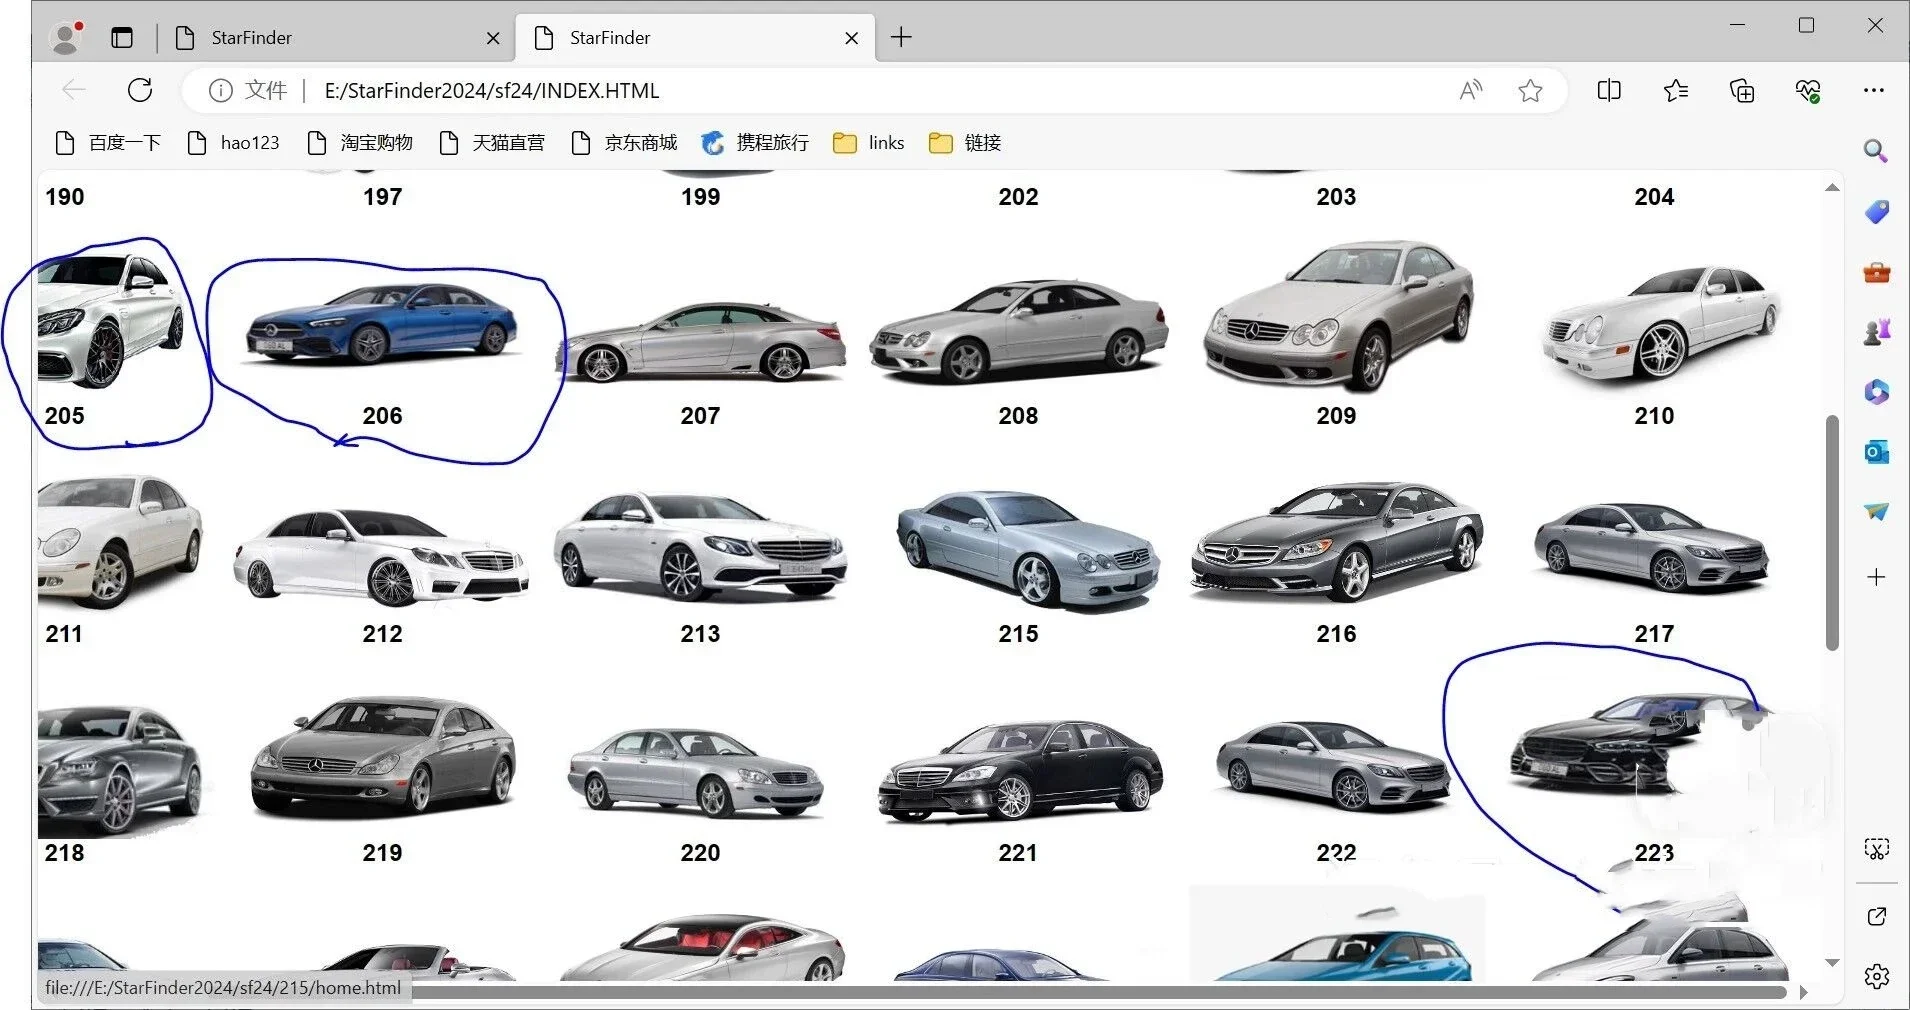Click the site information icon
This screenshot has width=1910, height=1010.
point(220,90)
